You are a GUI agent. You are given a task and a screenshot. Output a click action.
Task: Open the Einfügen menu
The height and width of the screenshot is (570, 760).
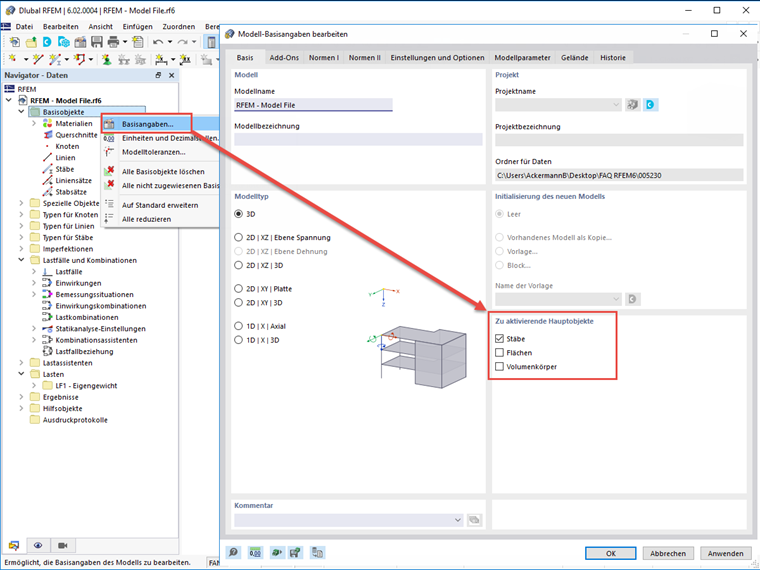point(138,27)
